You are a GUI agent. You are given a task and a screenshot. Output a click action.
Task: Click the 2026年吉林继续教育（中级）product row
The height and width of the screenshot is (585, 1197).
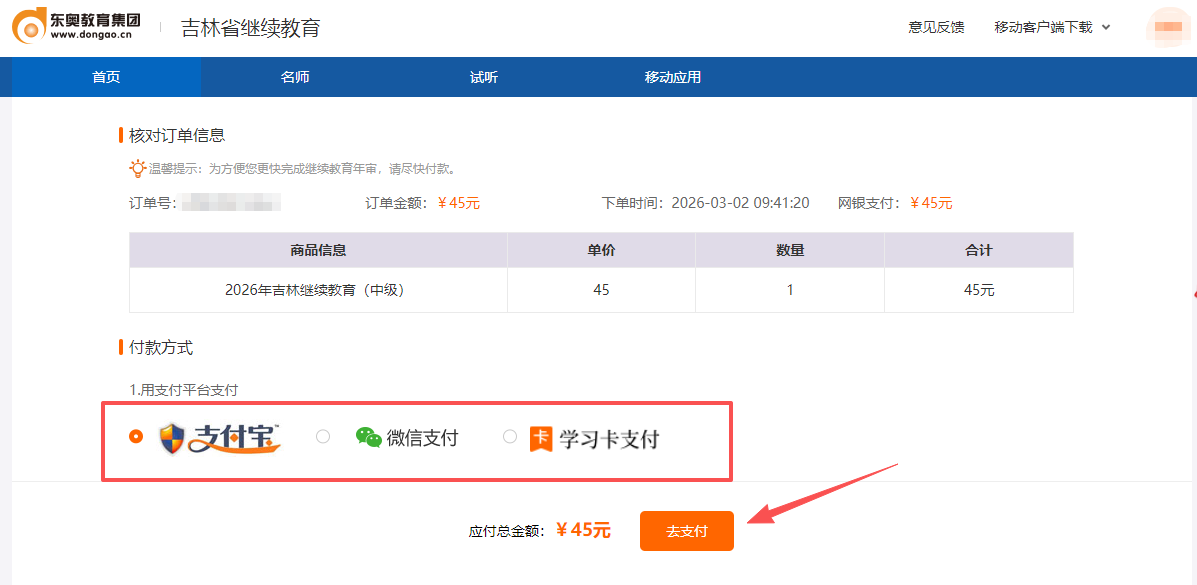click(x=317, y=289)
